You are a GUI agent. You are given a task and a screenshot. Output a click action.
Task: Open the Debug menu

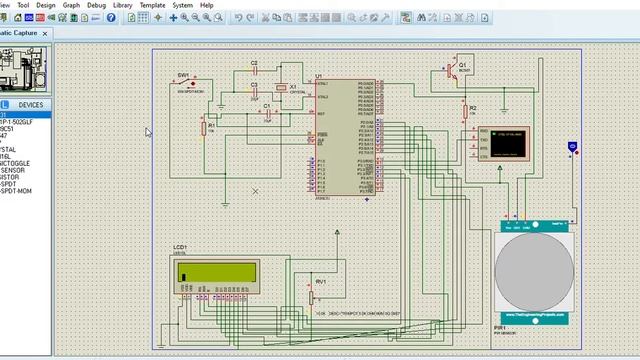click(96, 5)
